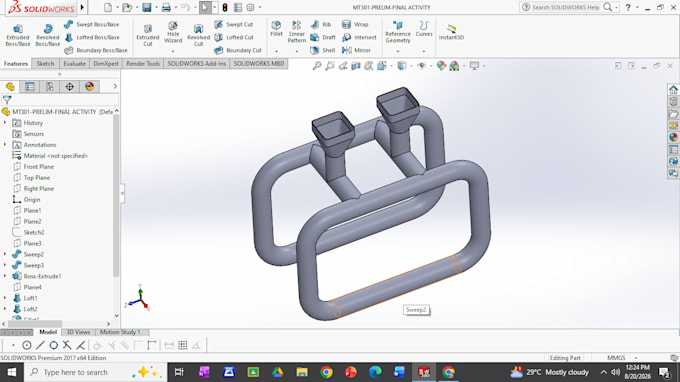
Task: Select the Wrap feature
Action: (x=355, y=25)
